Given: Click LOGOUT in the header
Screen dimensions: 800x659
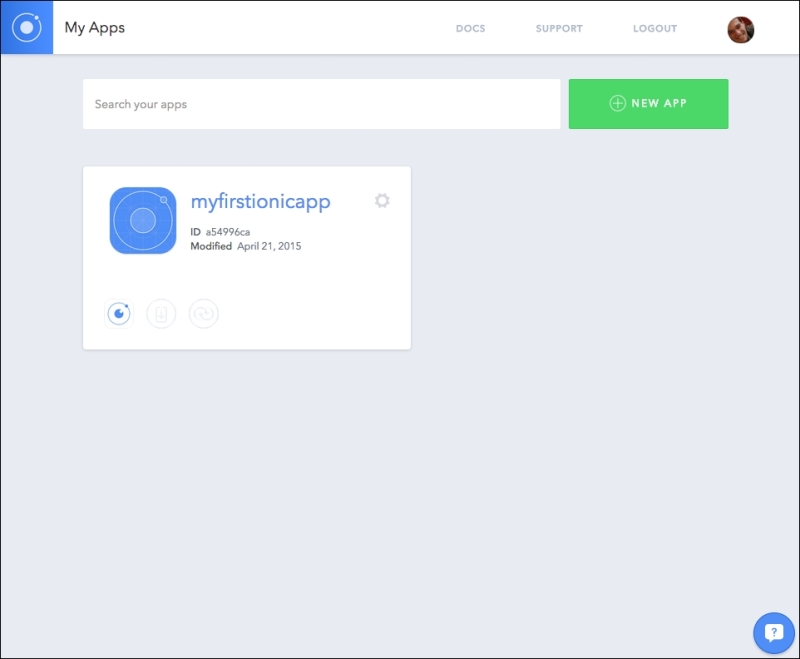Looking at the screenshot, I should tap(655, 29).
